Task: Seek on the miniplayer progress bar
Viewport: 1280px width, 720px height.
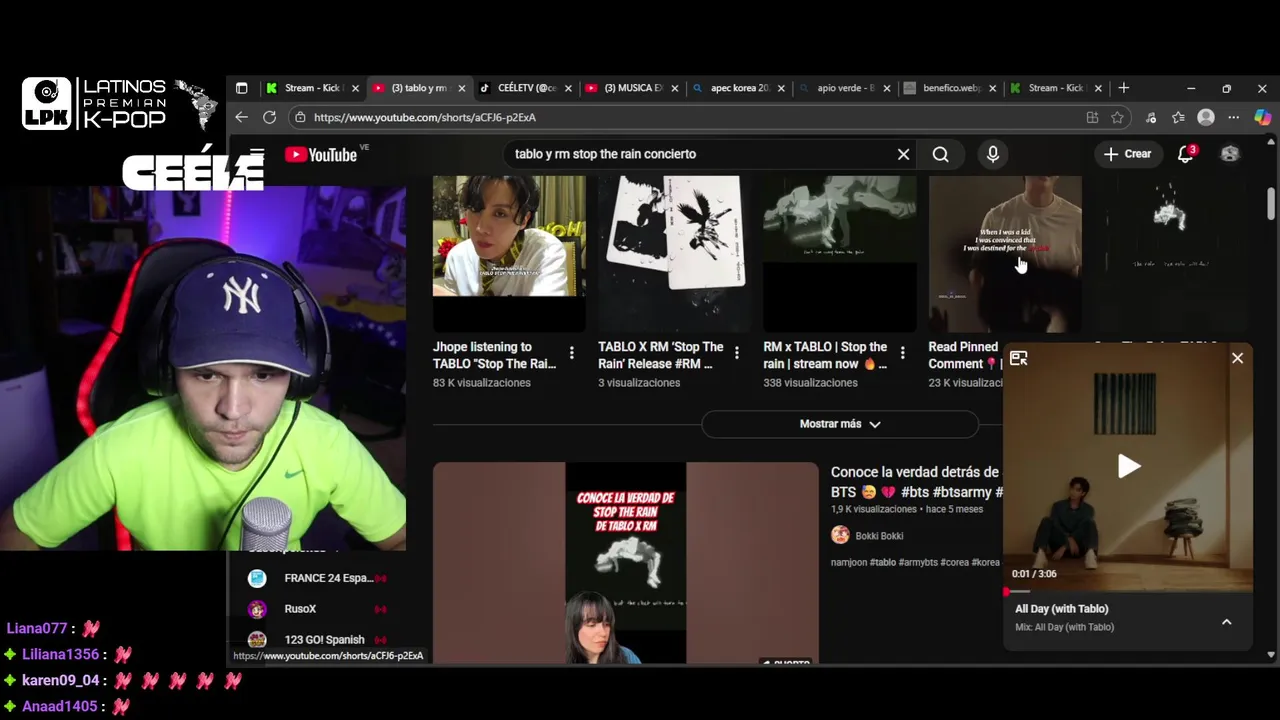Action: pyautogui.click(x=1128, y=592)
